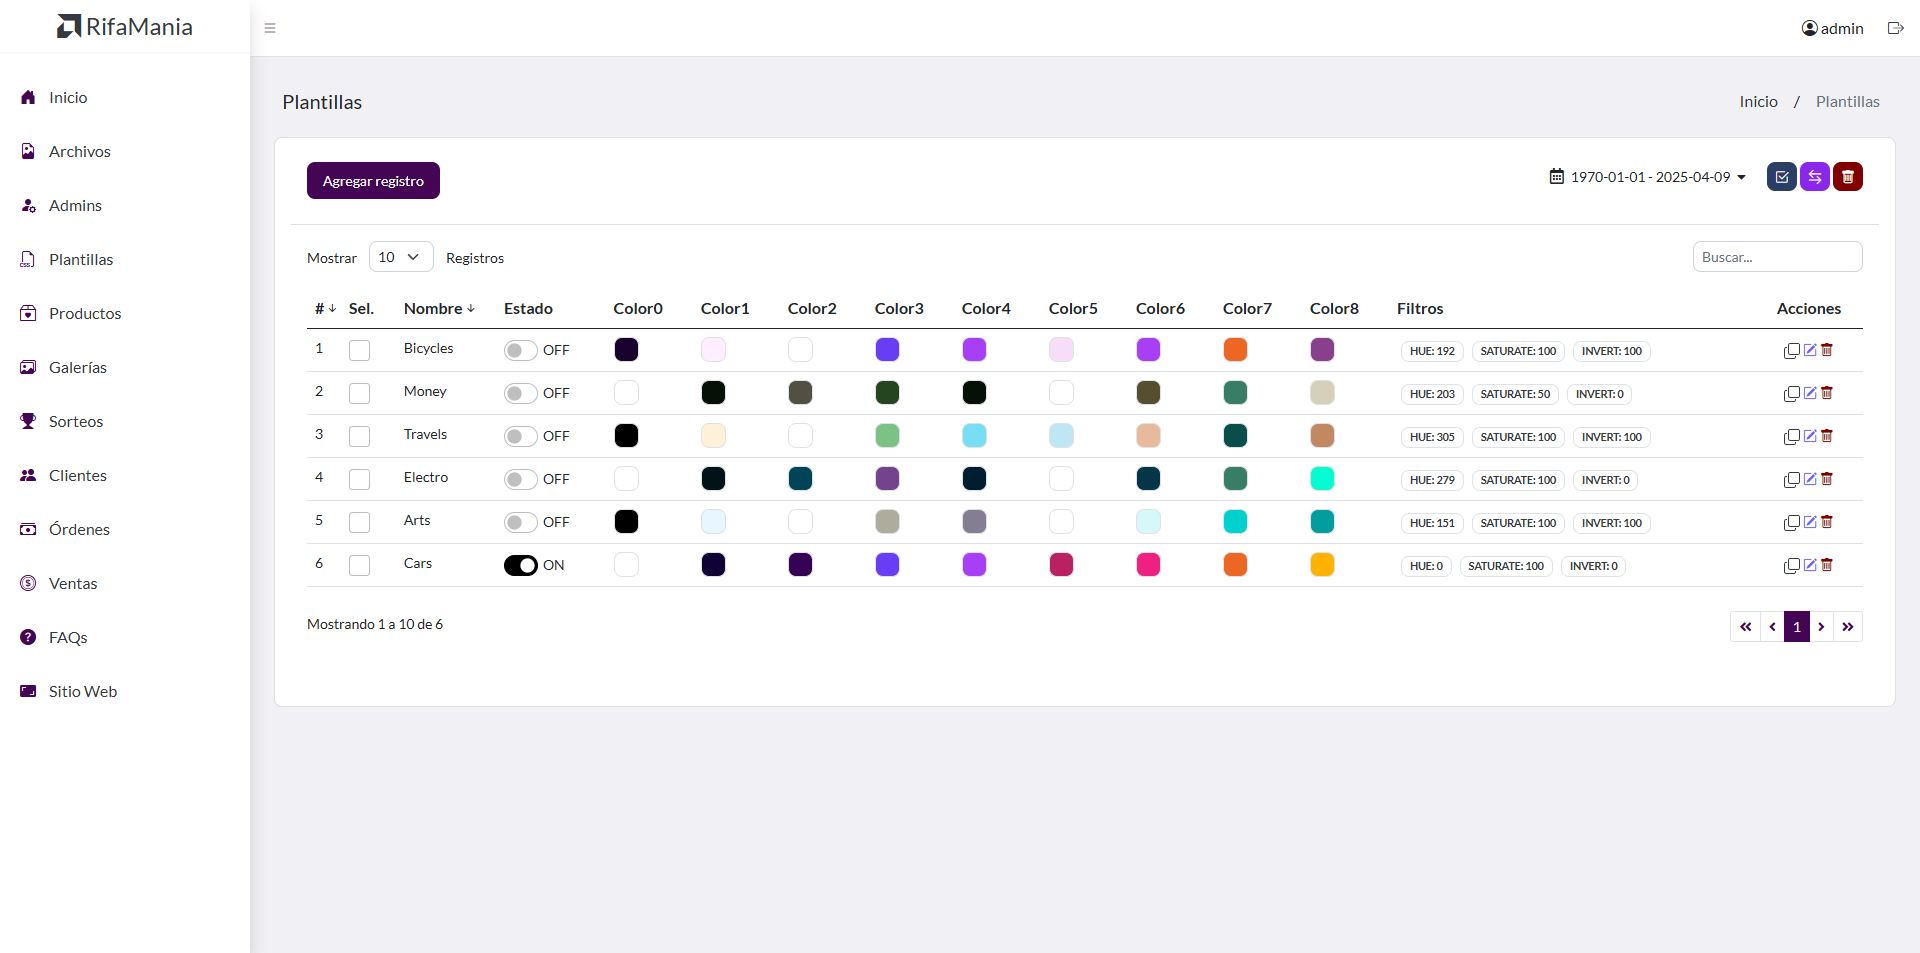The height and width of the screenshot is (953, 1920).
Task: Click the logout icon next to admin
Action: 1895,28
